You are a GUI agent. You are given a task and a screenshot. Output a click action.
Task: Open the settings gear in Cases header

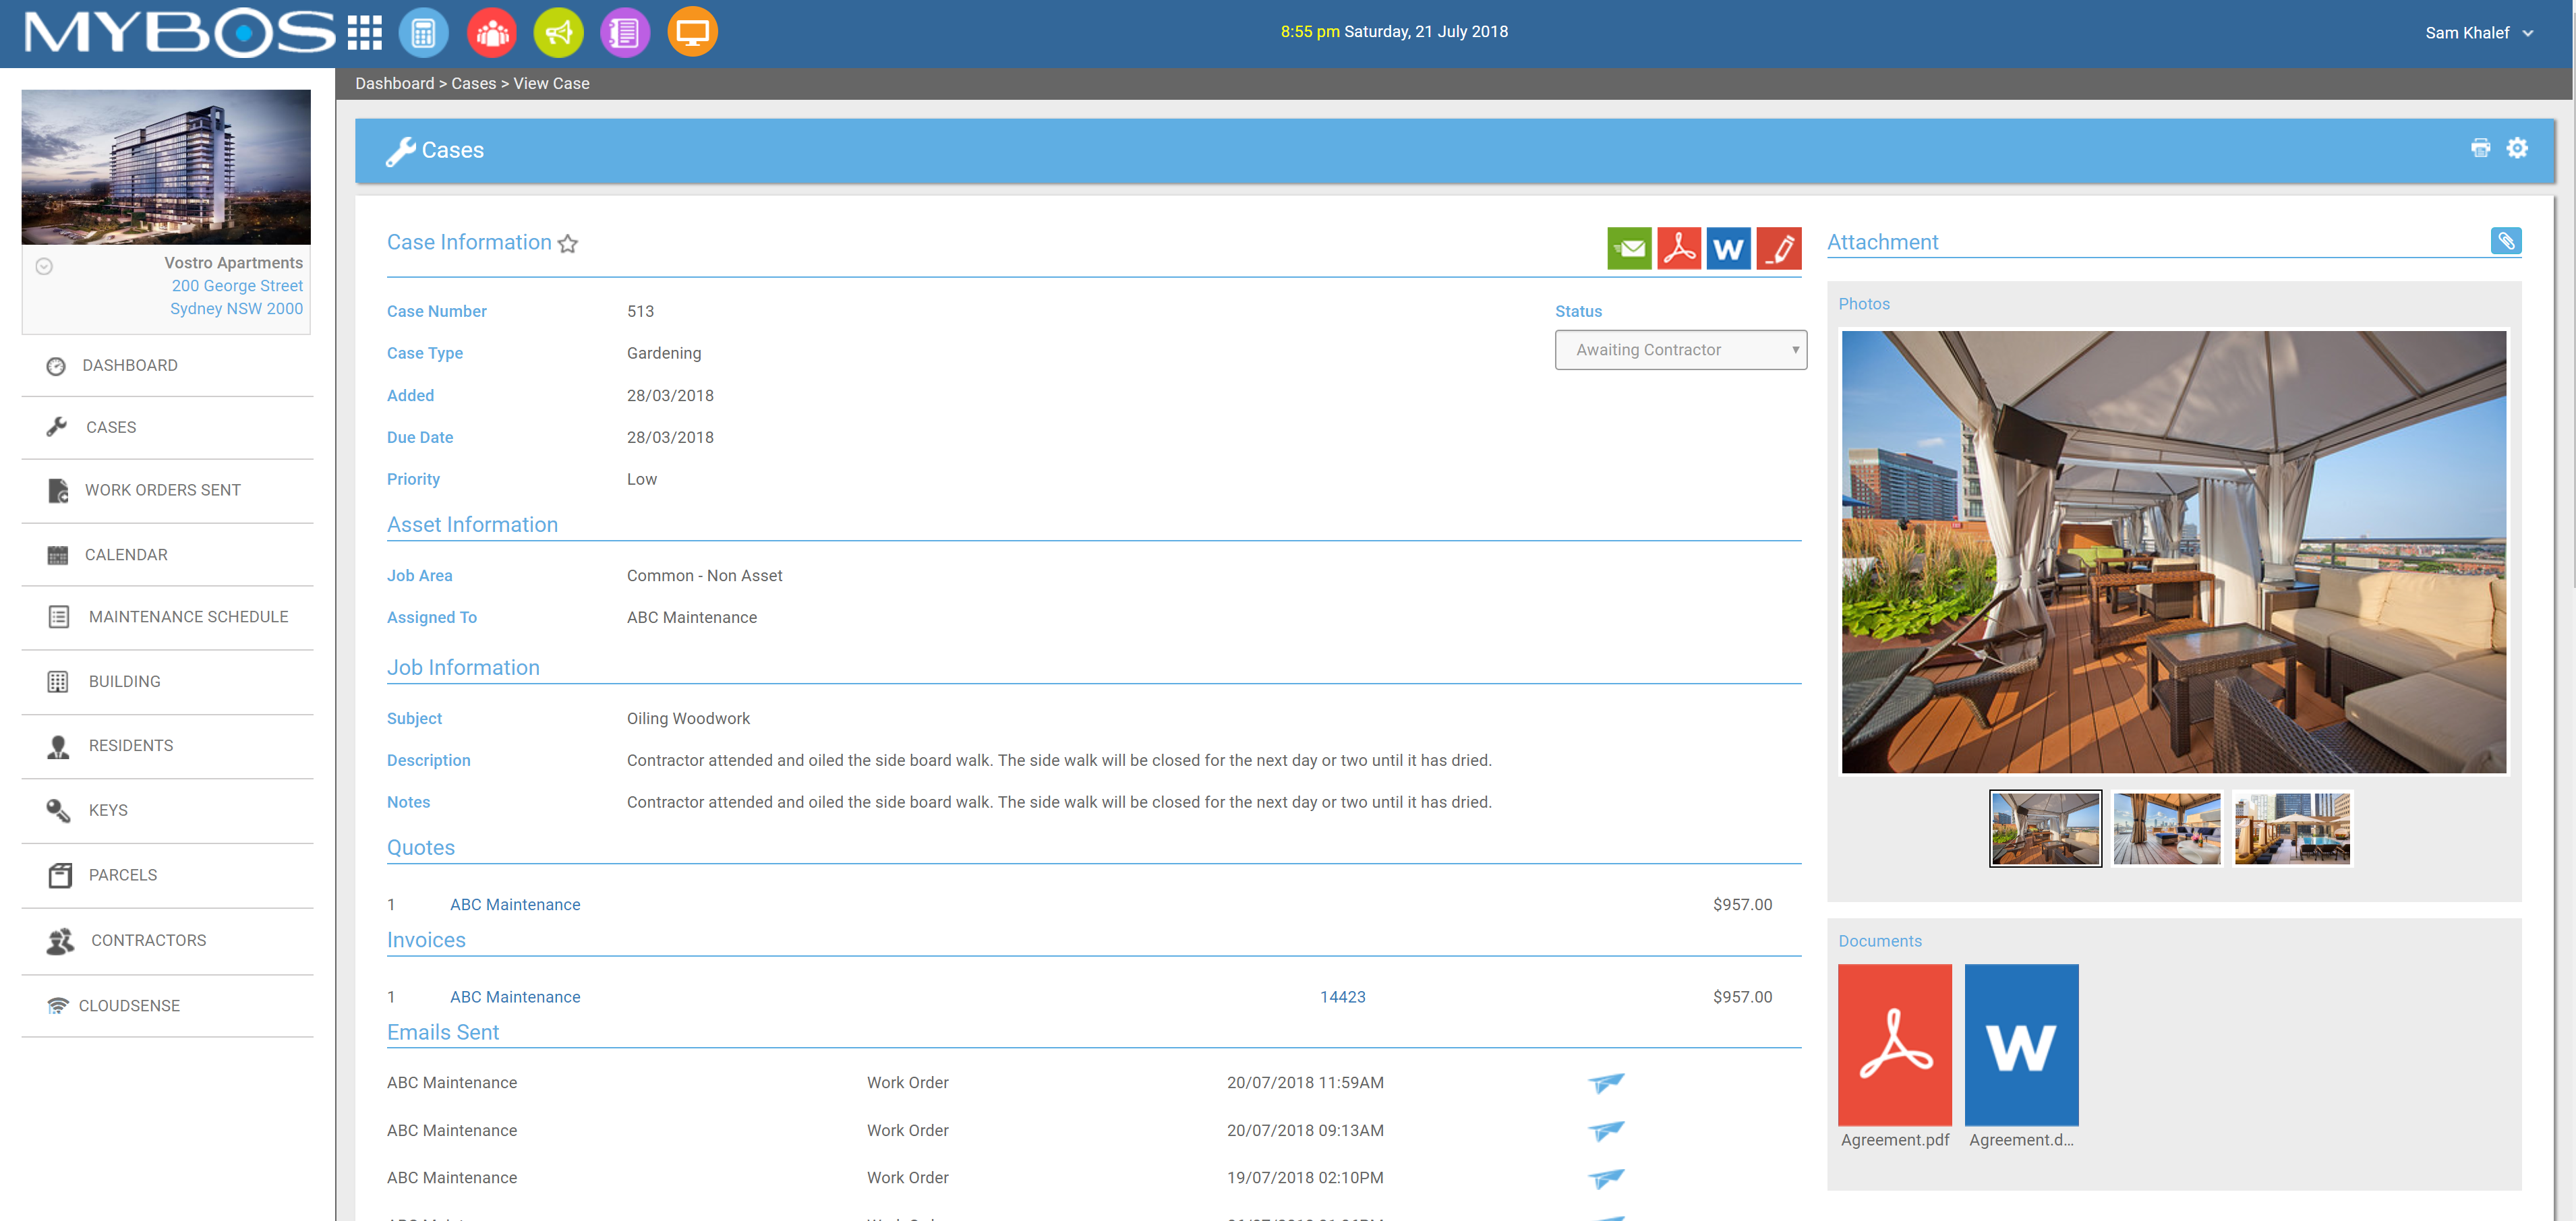(2517, 149)
